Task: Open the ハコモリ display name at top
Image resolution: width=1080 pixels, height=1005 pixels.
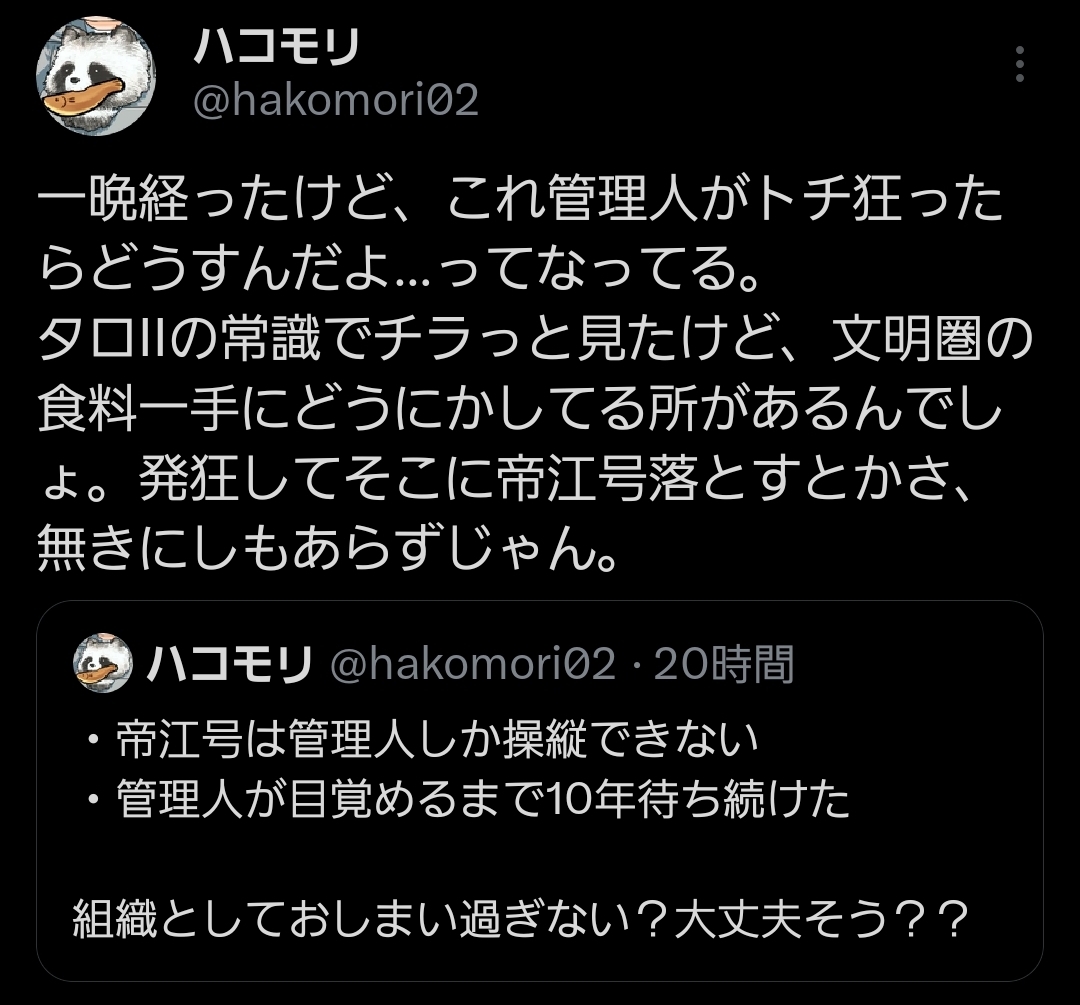Action: 276,47
